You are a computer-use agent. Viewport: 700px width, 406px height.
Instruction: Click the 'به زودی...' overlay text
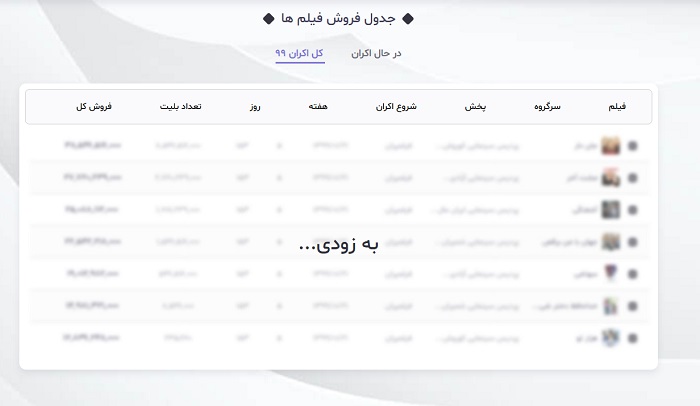(339, 245)
